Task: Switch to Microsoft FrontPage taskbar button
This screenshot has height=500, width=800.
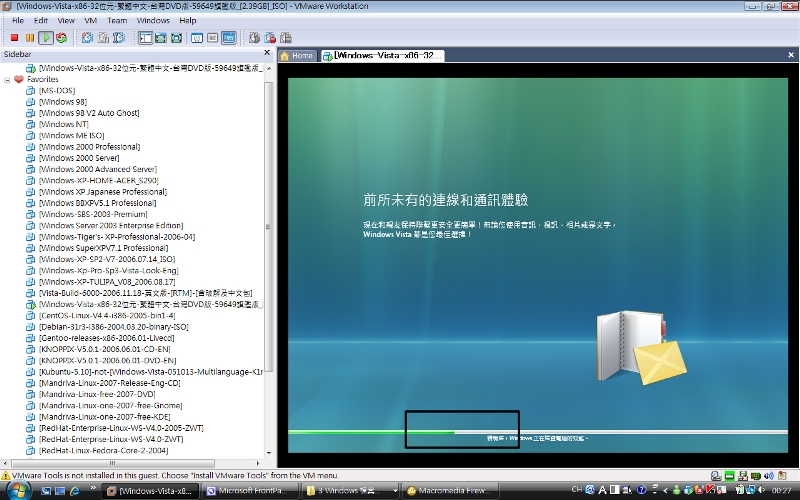Action: [249, 491]
